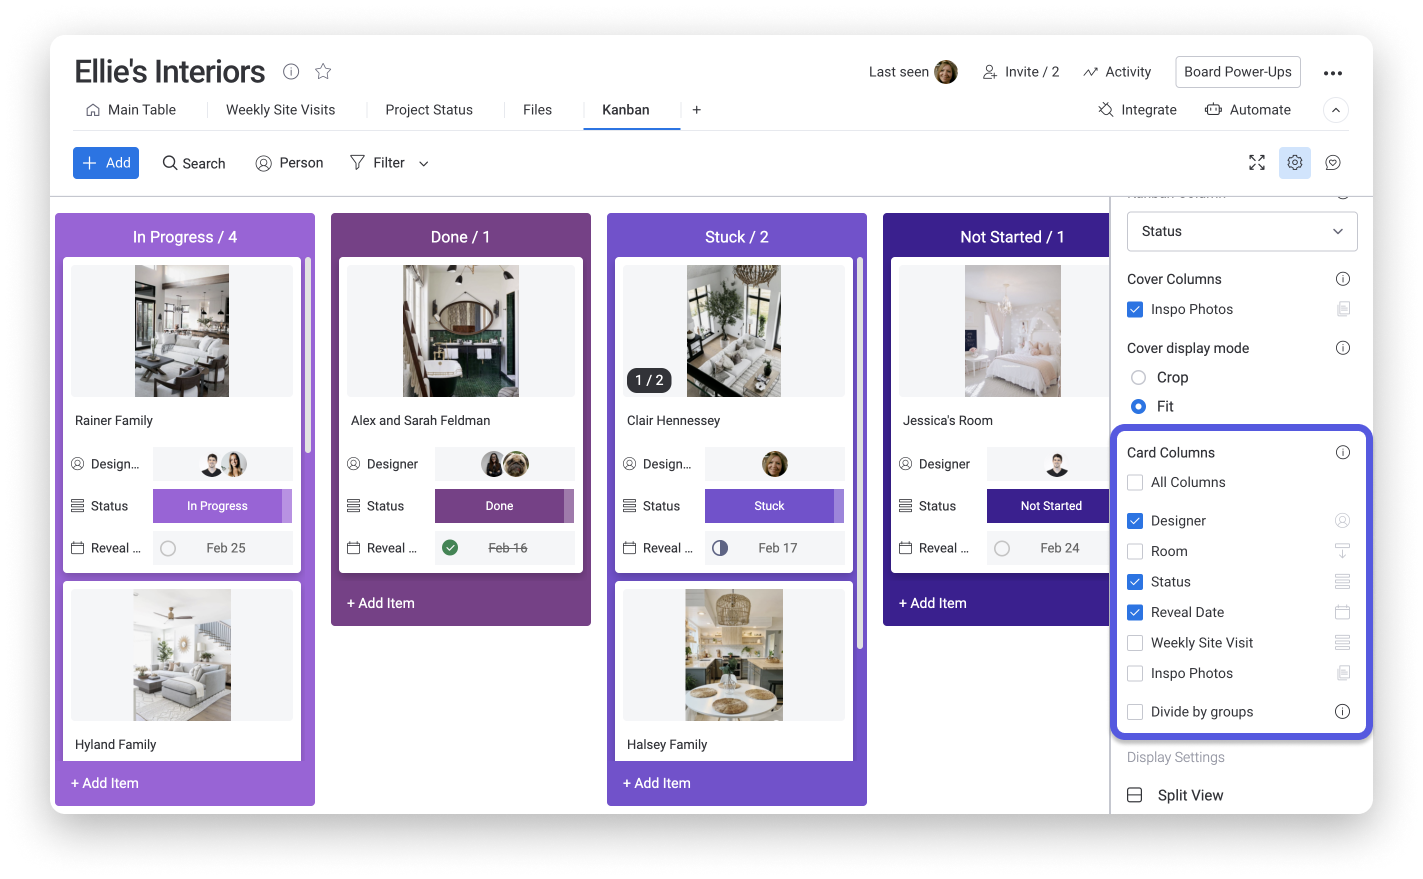1423x879 pixels.
Task: Open the Weekly Site Visits tab
Action: (280, 110)
